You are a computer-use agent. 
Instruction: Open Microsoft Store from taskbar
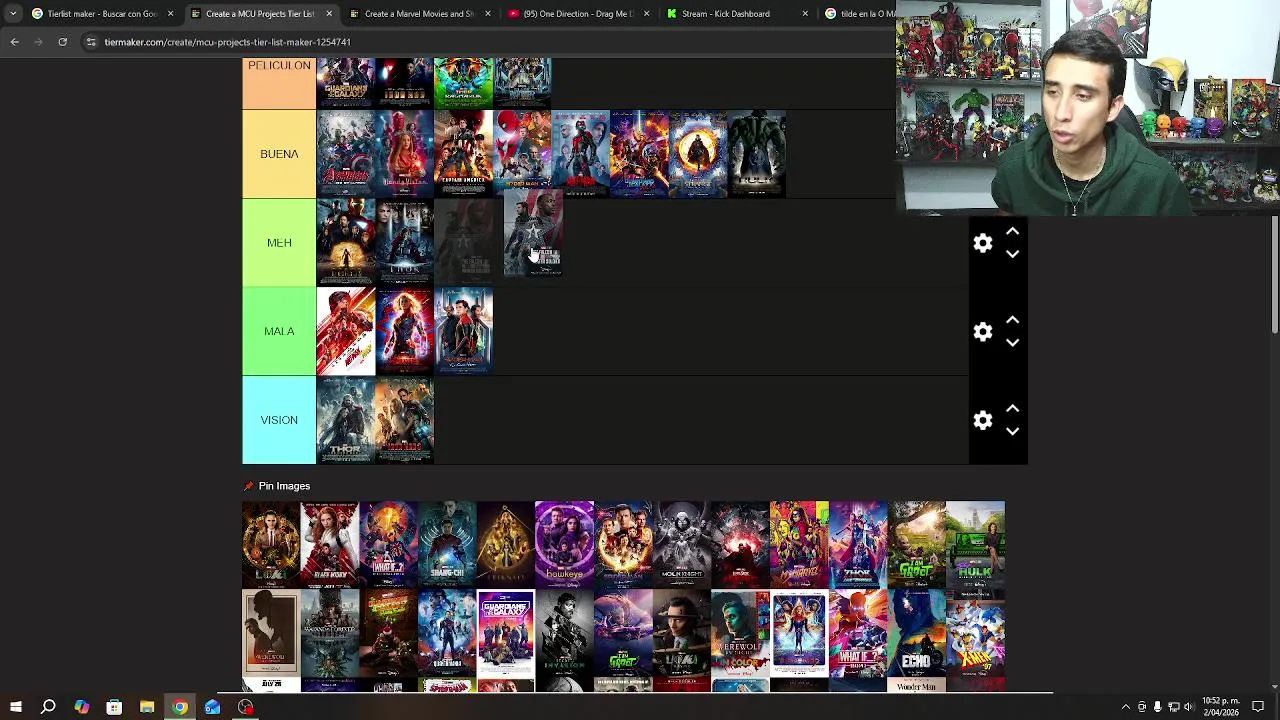(114, 707)
